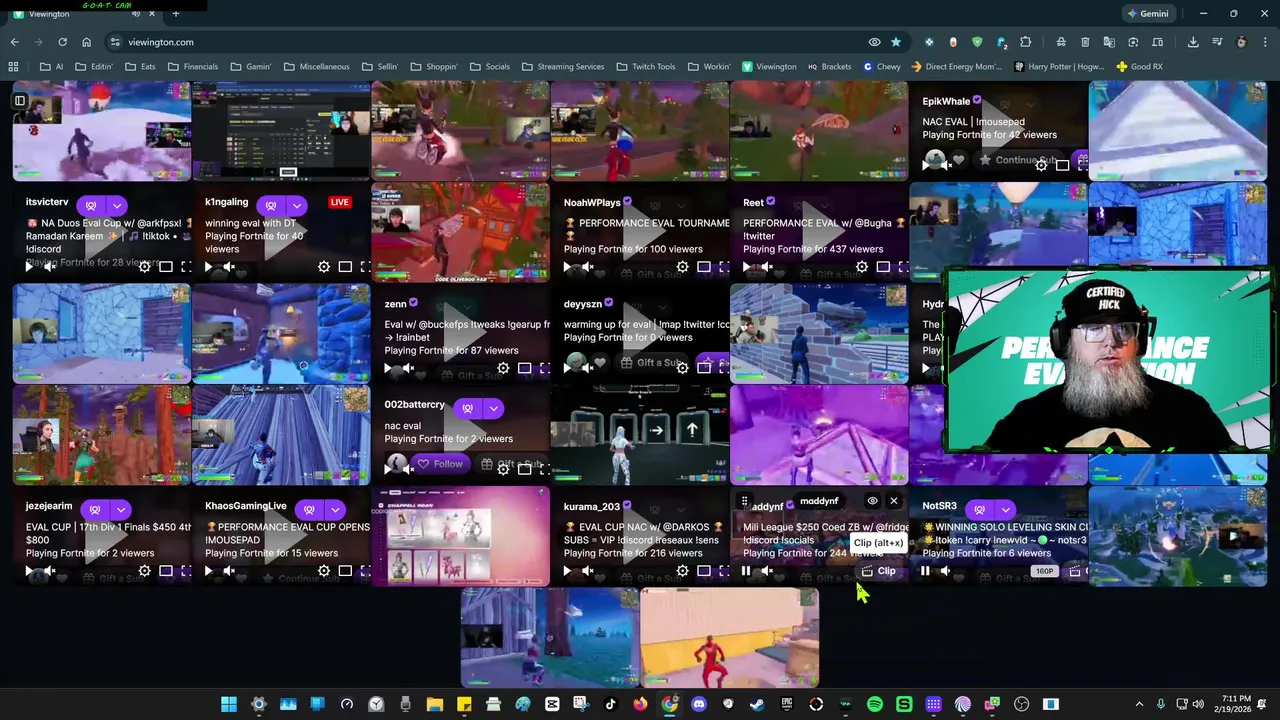Grab the maddynf tile drag handle
Image resolution: width=1280 pixels, height=720 pixels.
[744, 501]
